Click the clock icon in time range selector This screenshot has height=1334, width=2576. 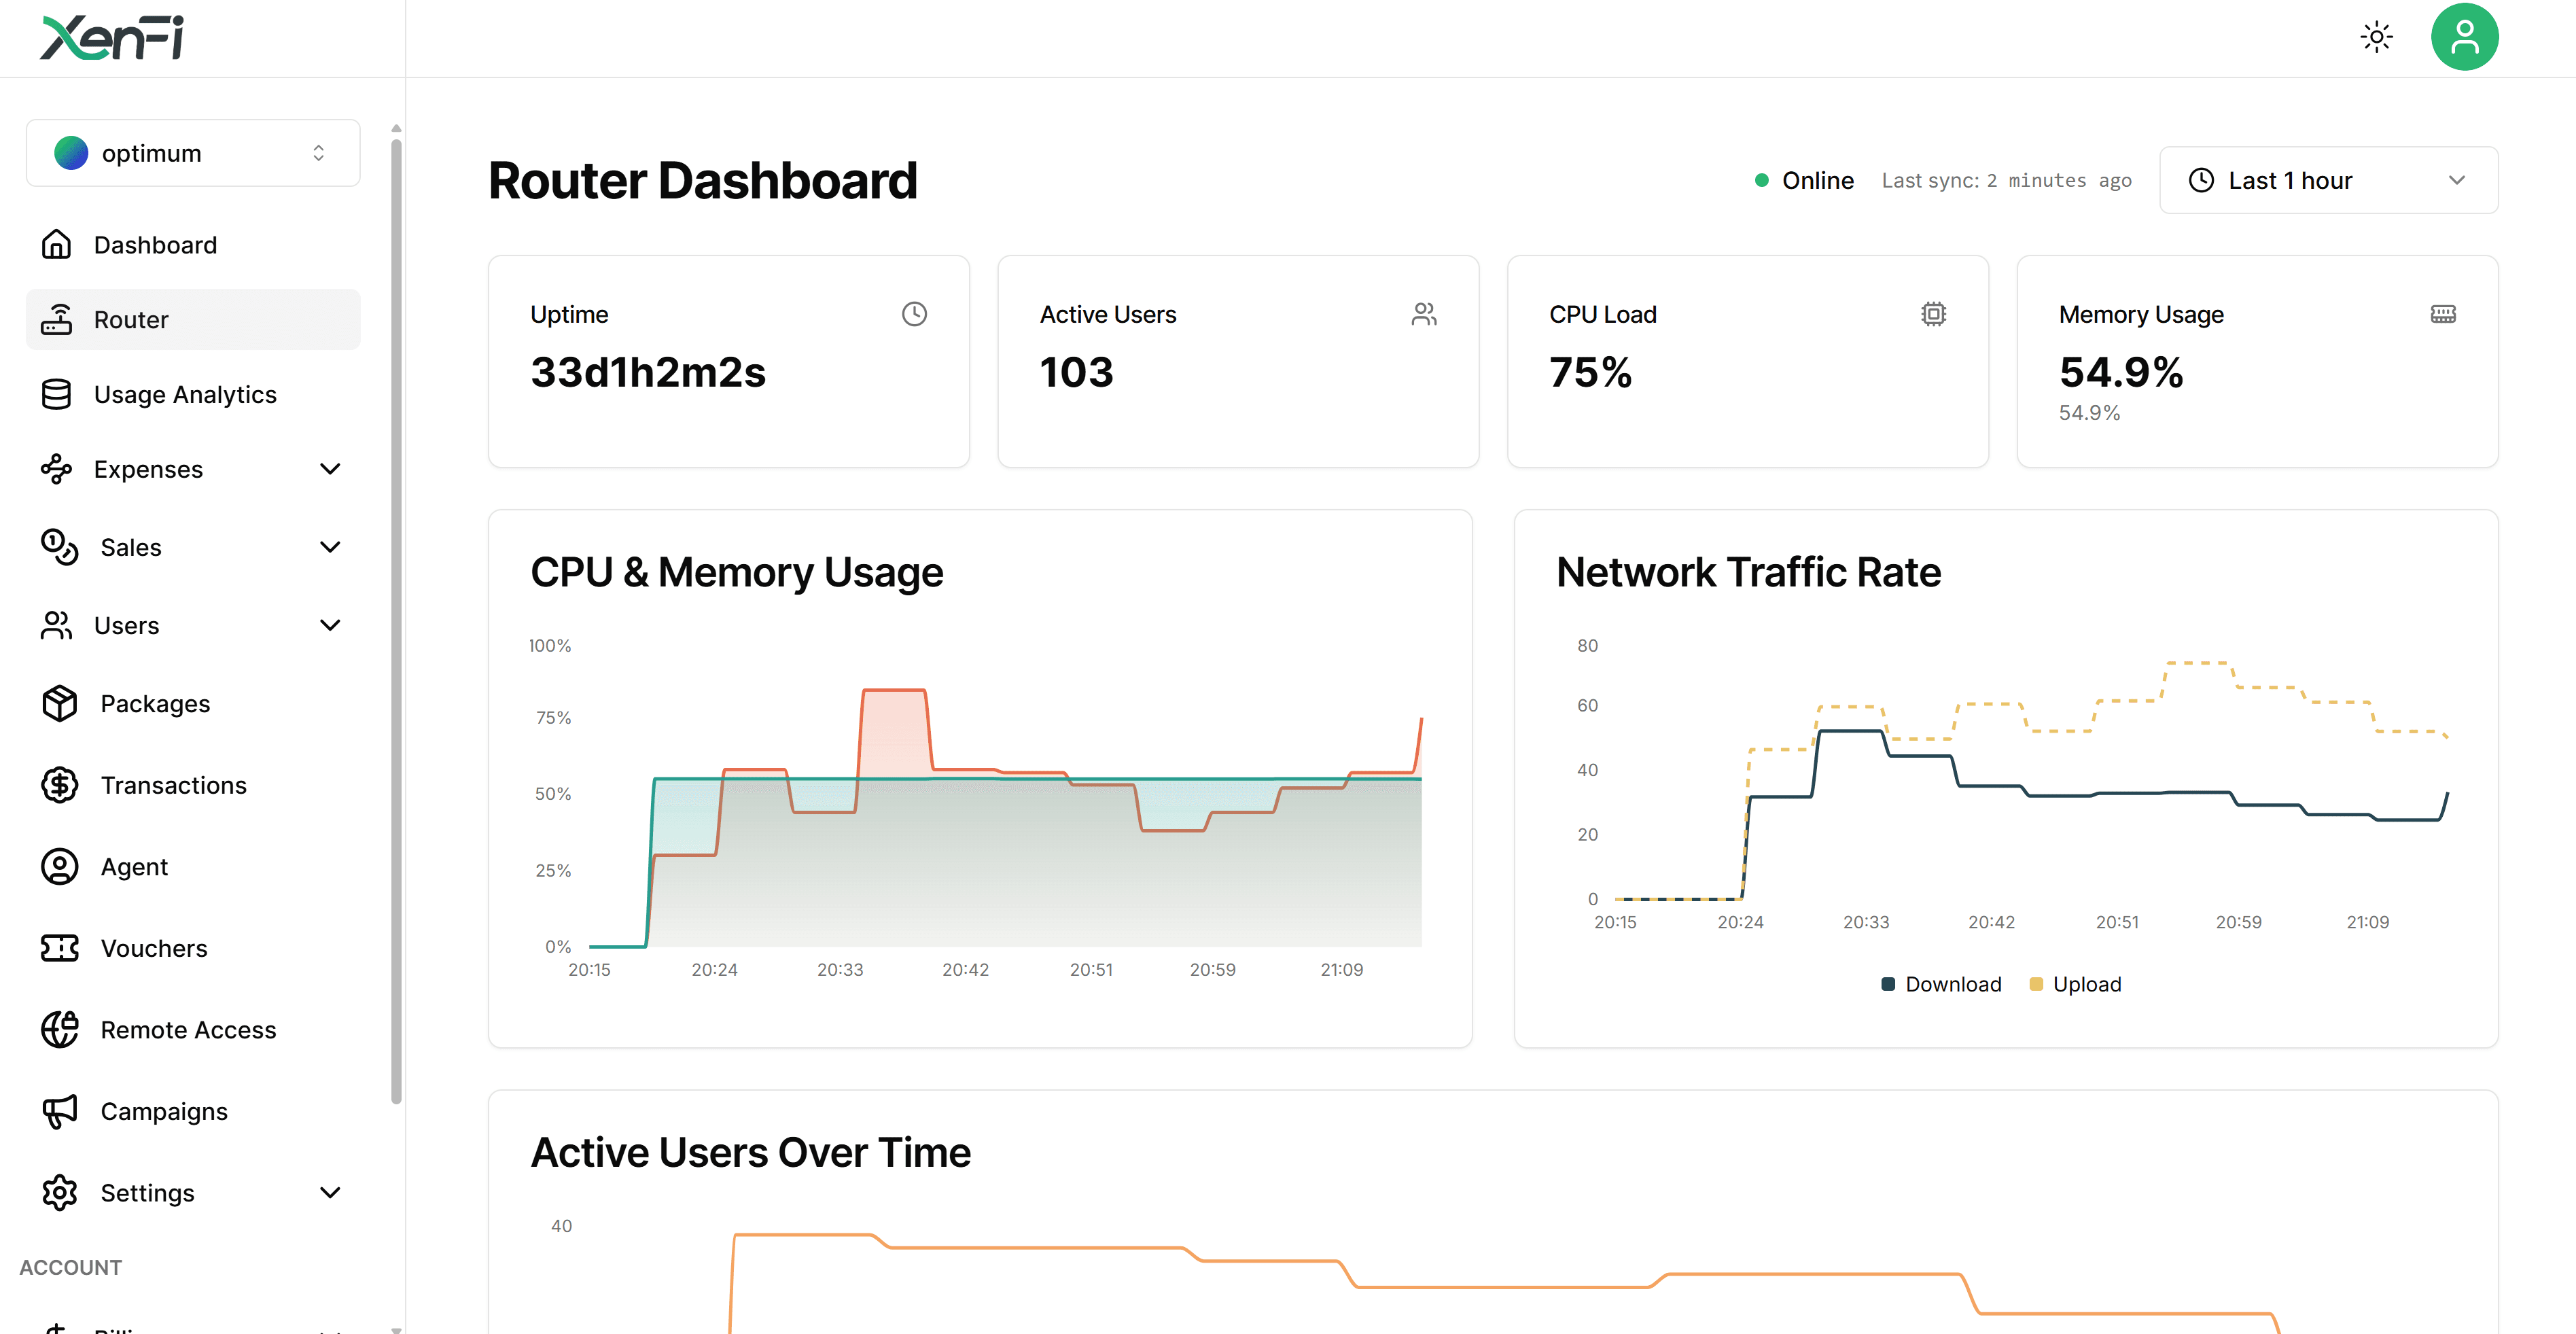(x=2201, y=181)
